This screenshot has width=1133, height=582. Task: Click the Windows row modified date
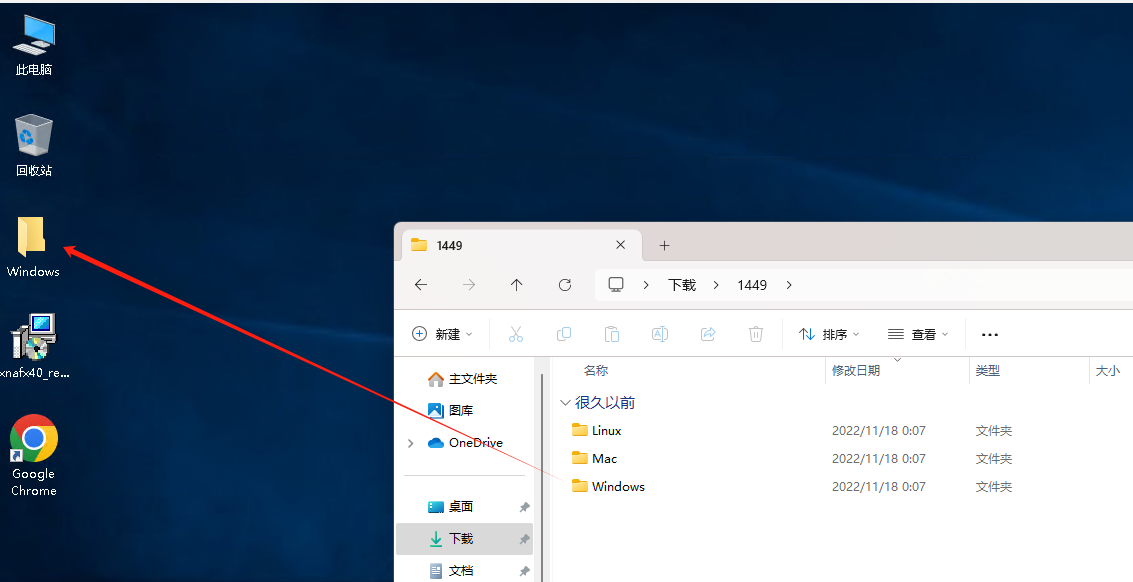pos(879,487)
